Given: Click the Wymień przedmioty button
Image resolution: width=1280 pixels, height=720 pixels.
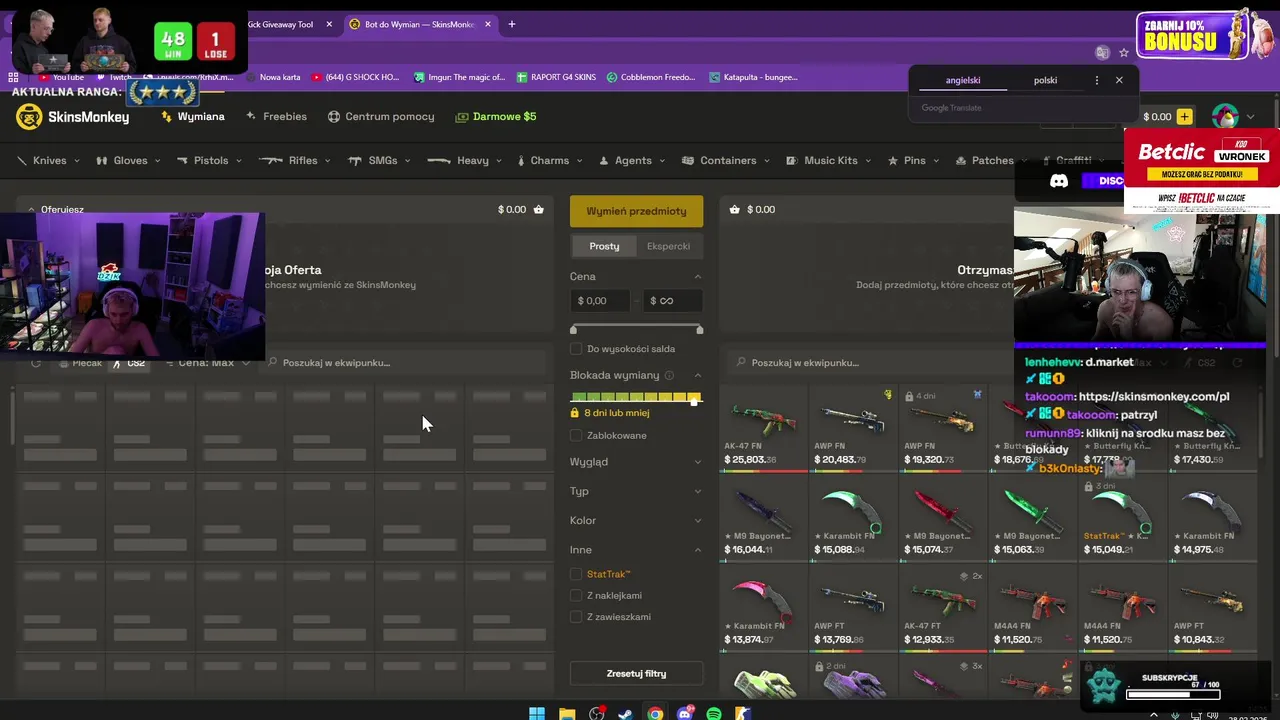Looking at the screenshot, I should click(x=636, y=211).
